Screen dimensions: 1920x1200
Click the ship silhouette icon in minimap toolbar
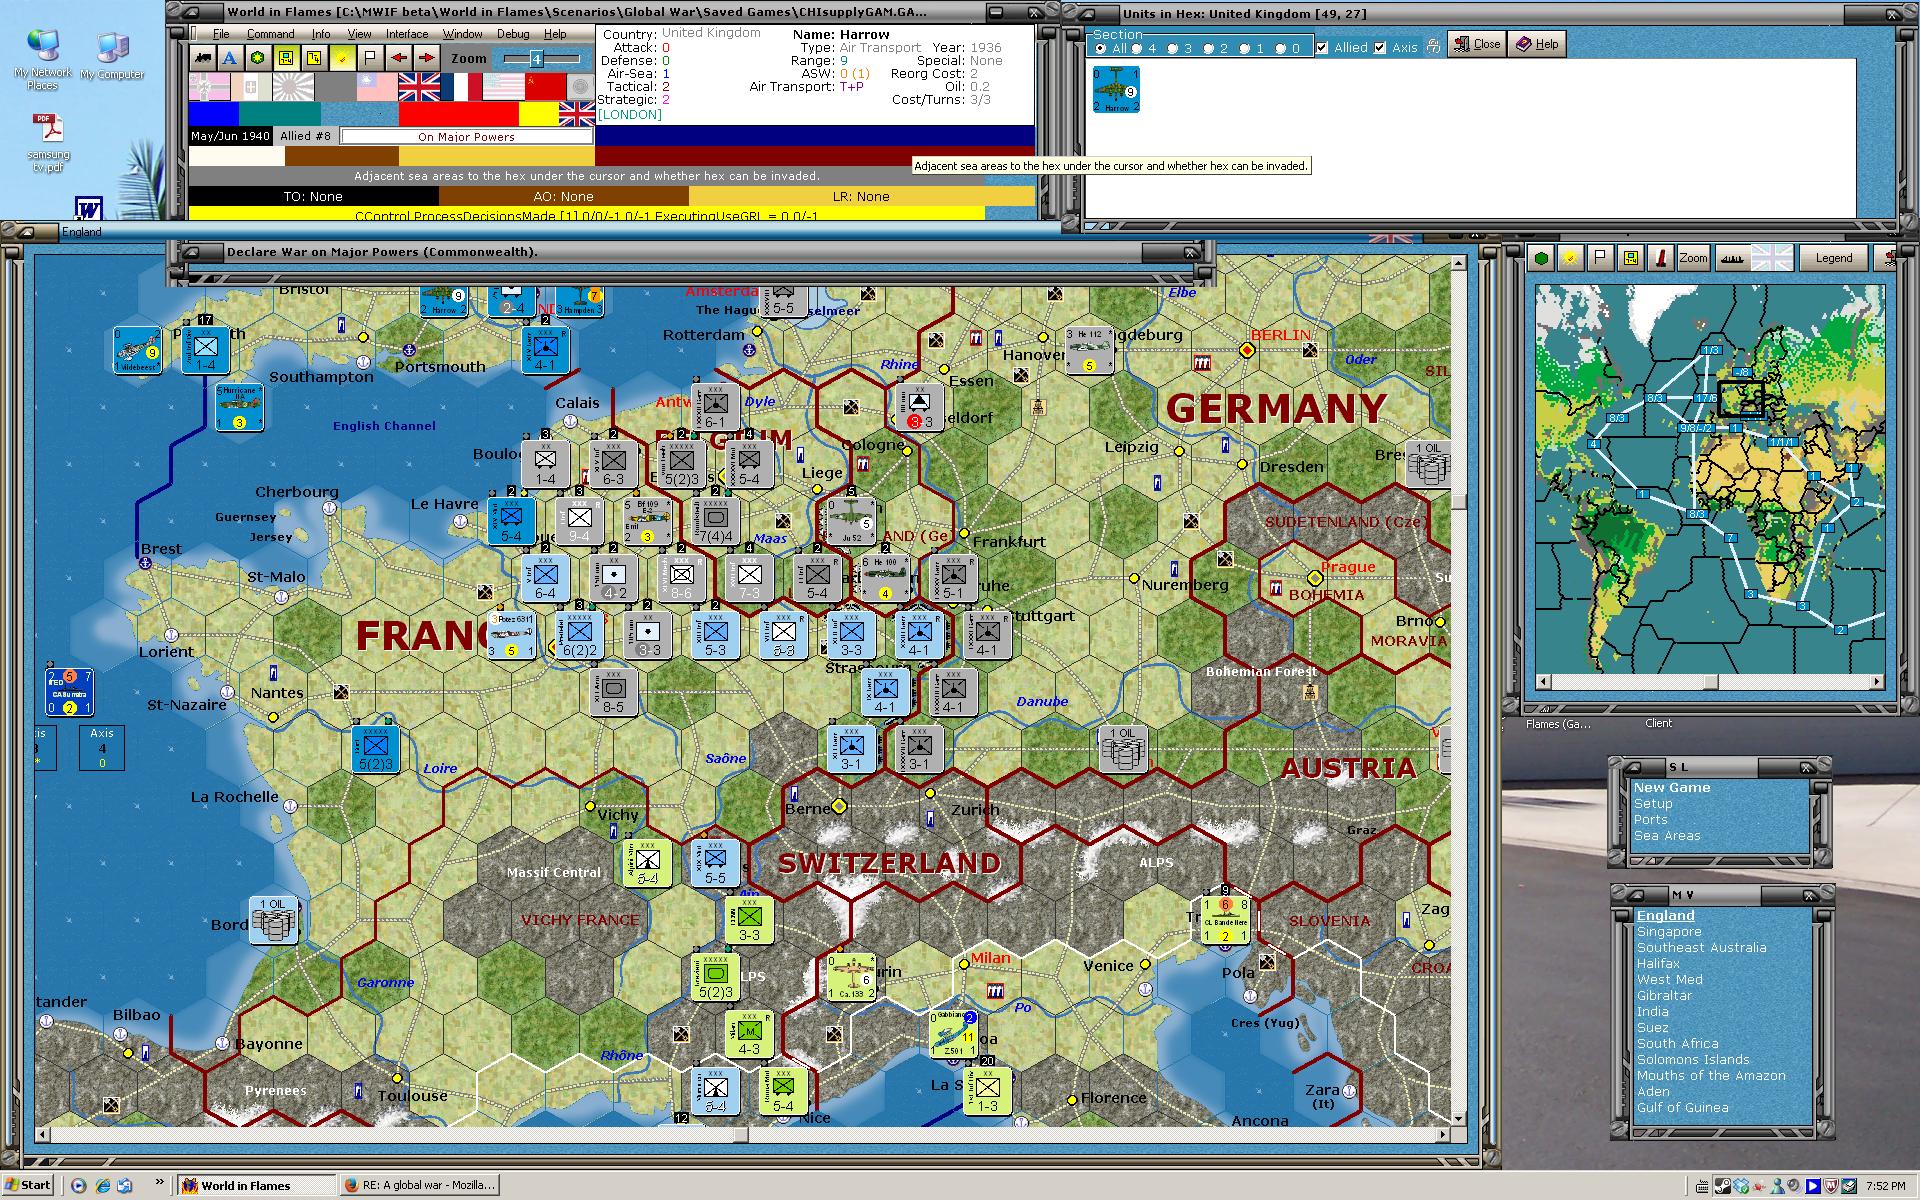click(x=1732, y=258)
